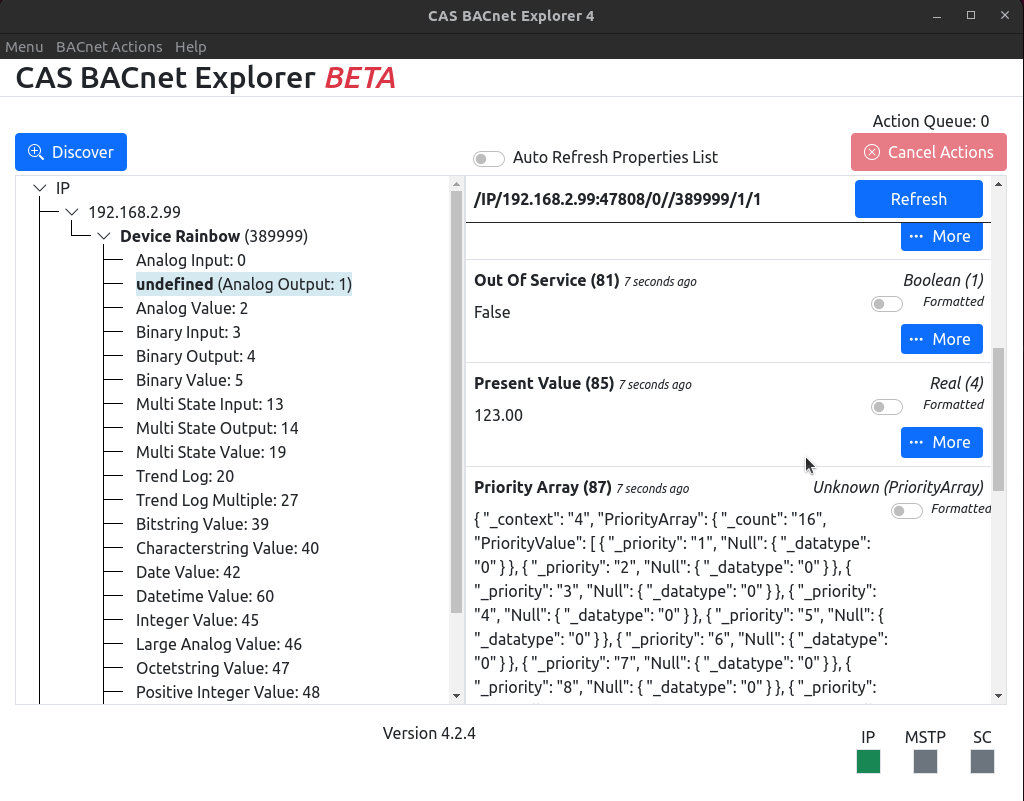
Task: Click the grey MSTP status indicator
Action: pos(925,761)
